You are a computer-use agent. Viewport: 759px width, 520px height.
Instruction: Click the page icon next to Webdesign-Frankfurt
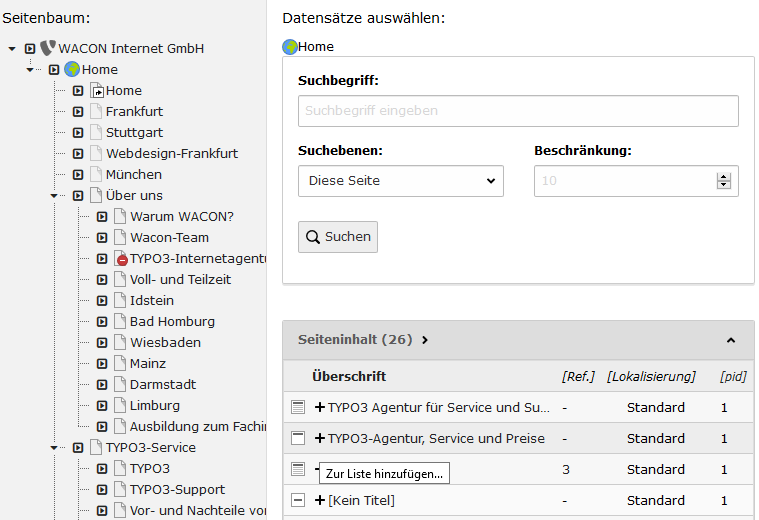97,153
